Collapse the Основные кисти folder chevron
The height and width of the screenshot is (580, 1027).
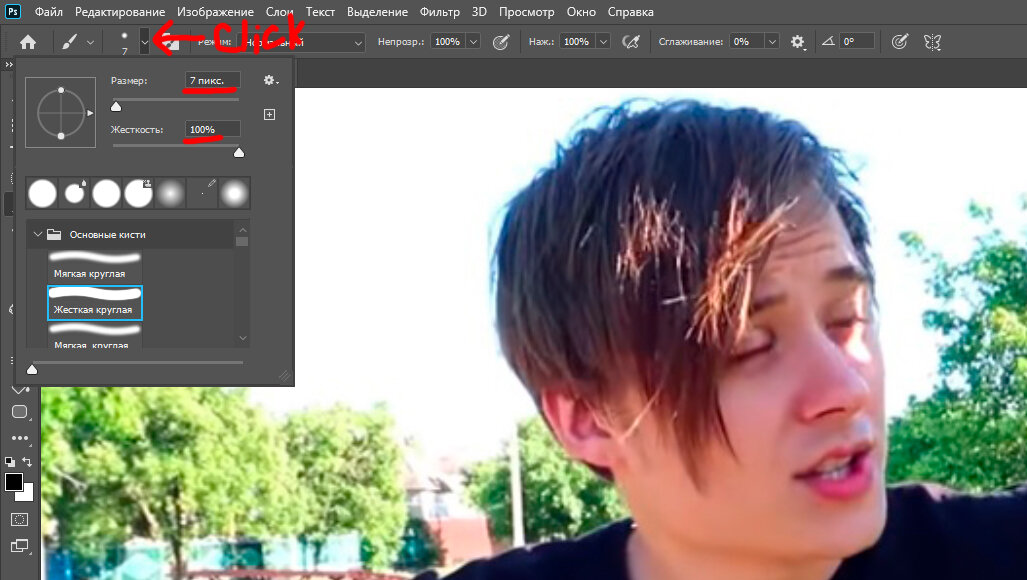(x=37, y=234)
